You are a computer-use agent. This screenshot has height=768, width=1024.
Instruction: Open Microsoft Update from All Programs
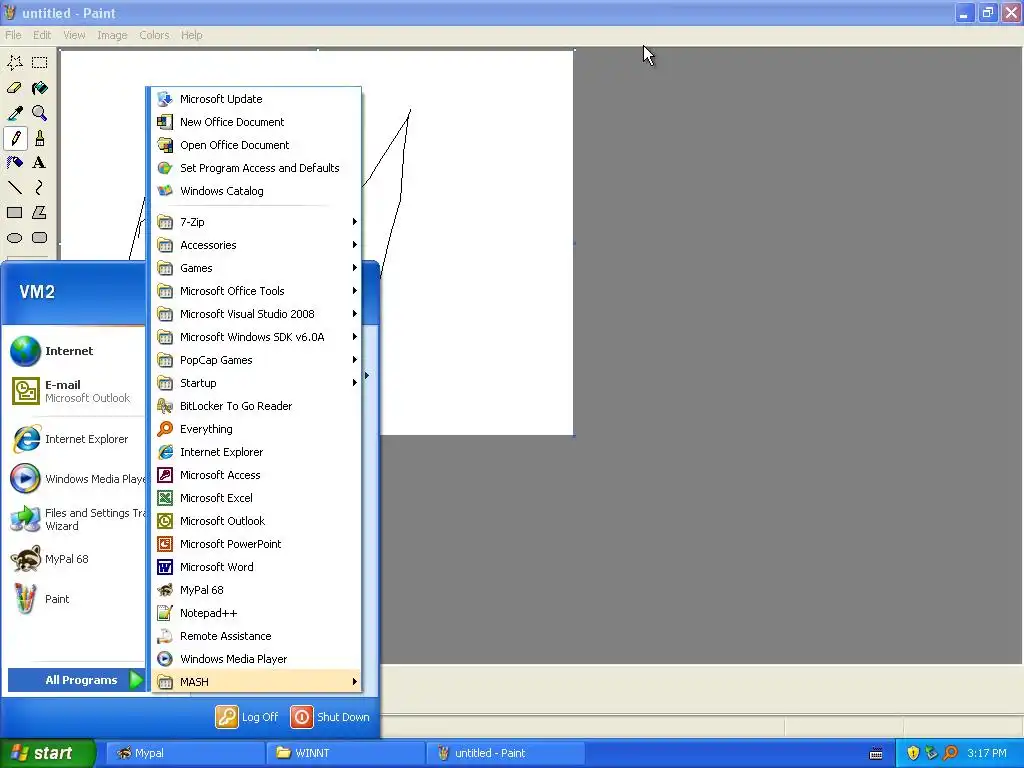click(257, 99)
